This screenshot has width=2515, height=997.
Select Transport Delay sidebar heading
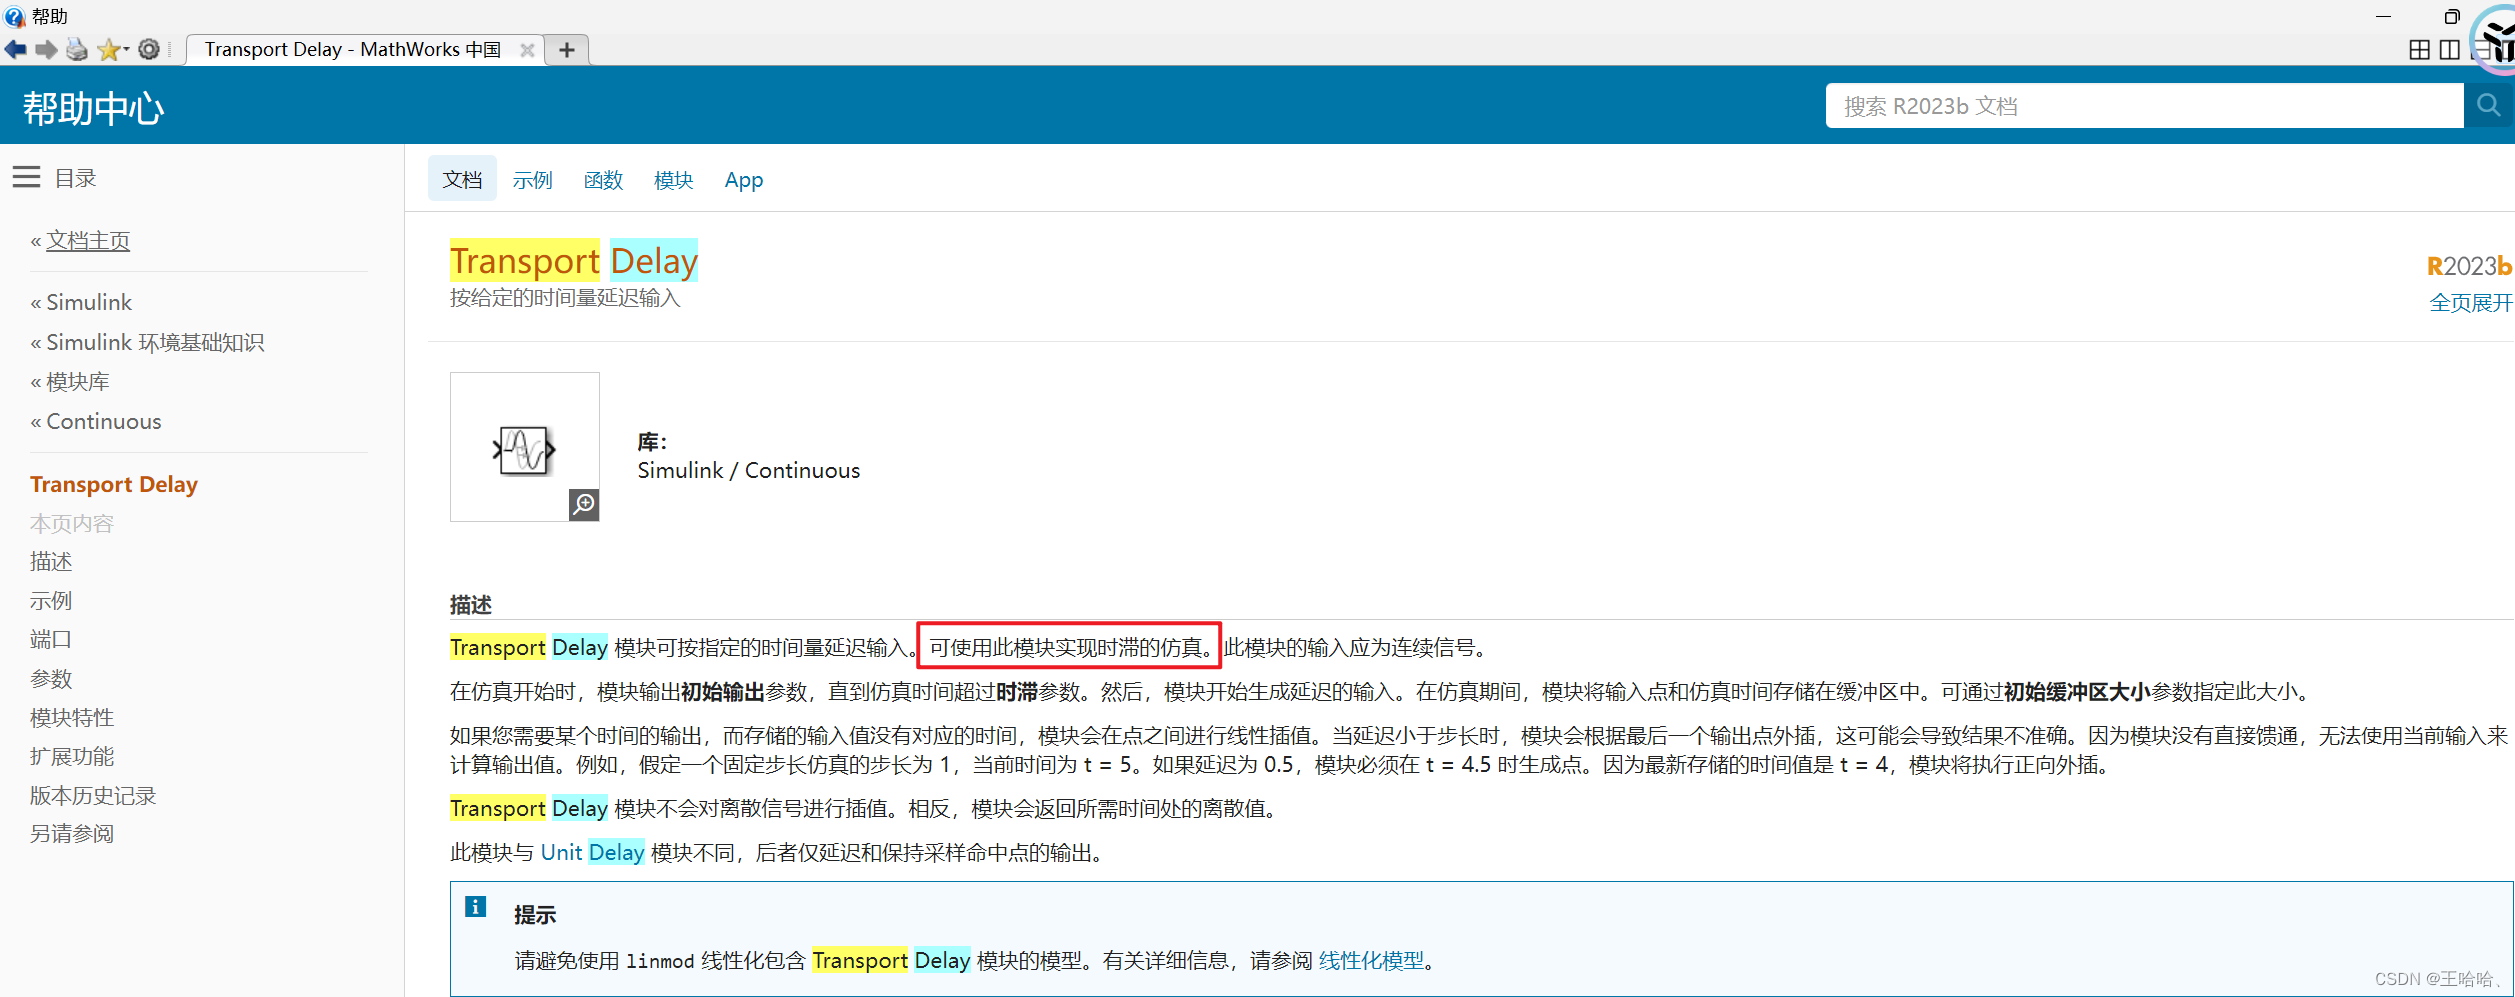(114, 484)
